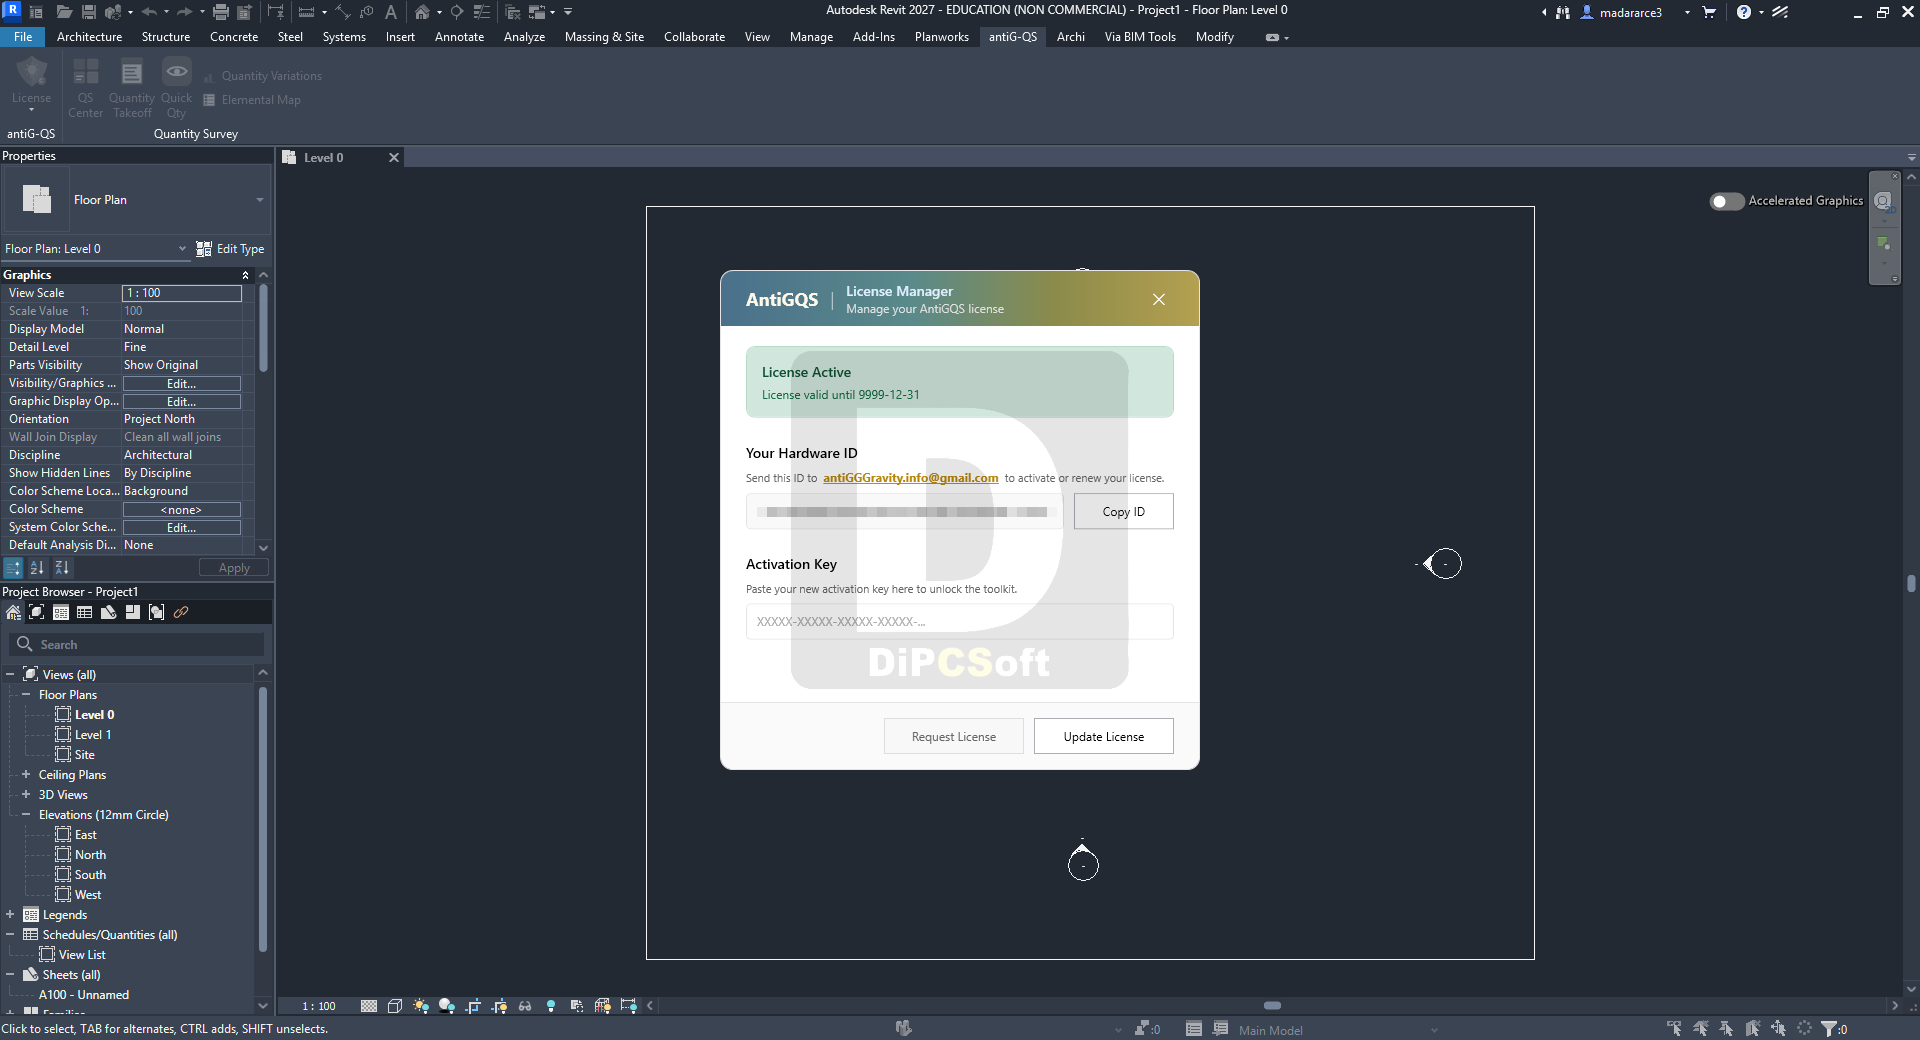Click the Activation Key input field
This screenshot has width=1920, height=1040.
(x=960, y=622)
